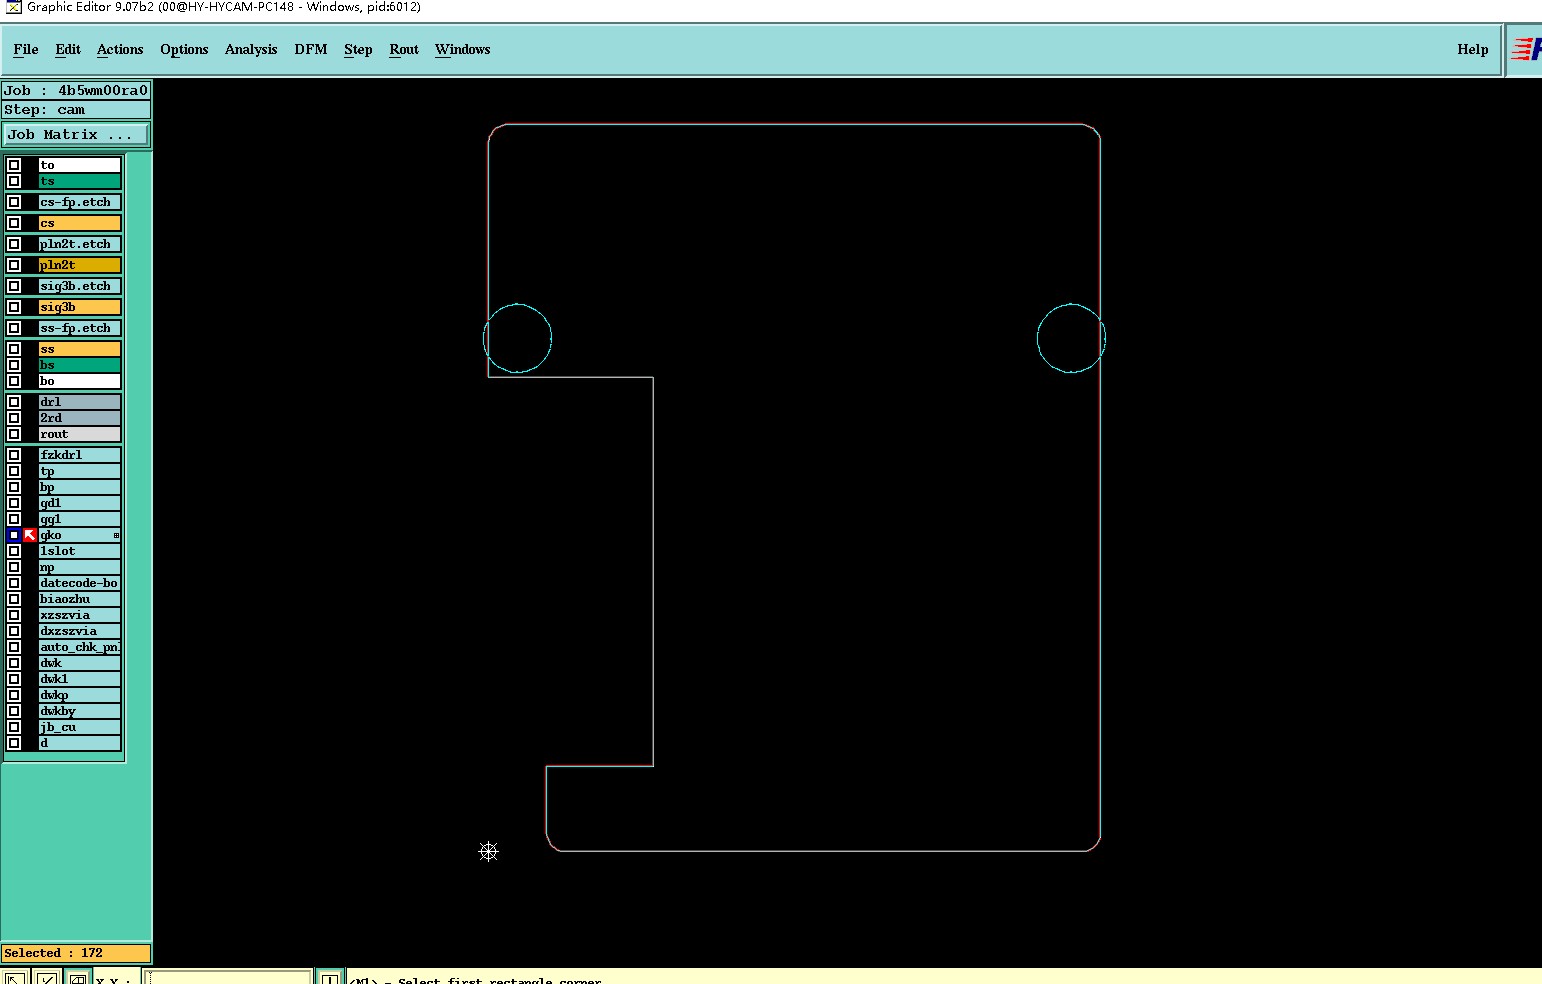Click the red logo icon beside Help
The height and width of the screenshot is (984, 1542).
pos(1526,49)
